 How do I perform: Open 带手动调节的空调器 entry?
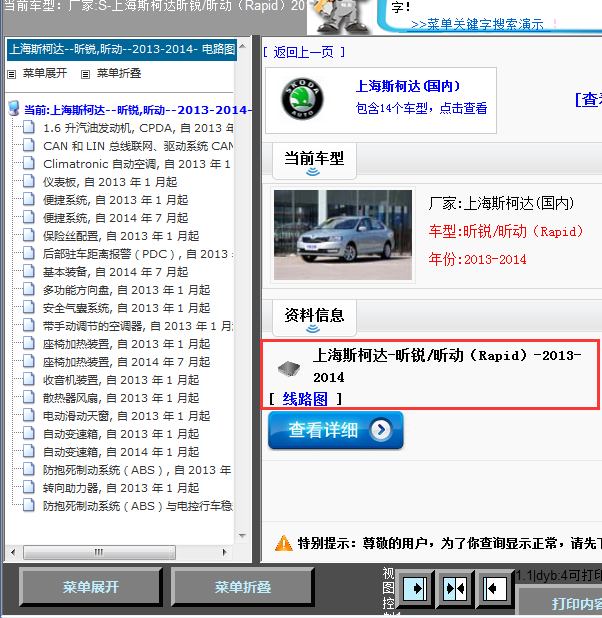138,326
